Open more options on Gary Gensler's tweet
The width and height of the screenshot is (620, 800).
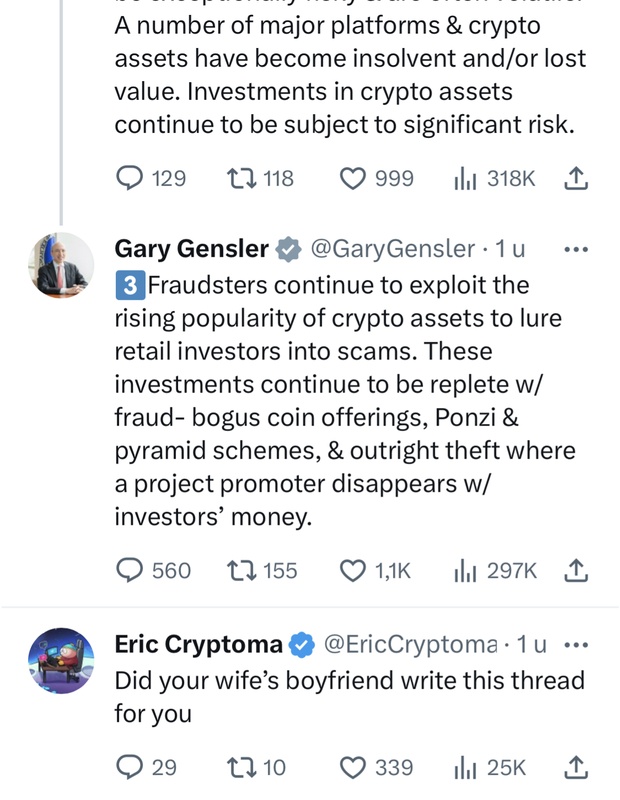click(576, 248)
